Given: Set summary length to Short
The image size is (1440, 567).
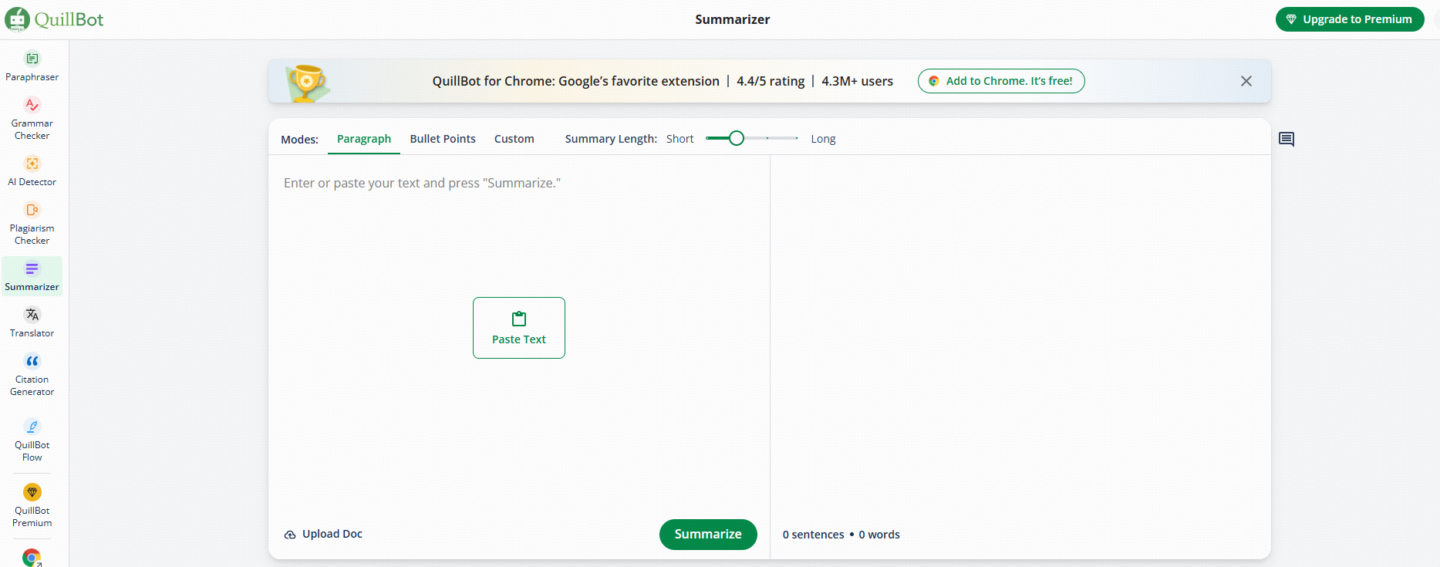Looking at the screenshot, I should (x=680, y=139).
